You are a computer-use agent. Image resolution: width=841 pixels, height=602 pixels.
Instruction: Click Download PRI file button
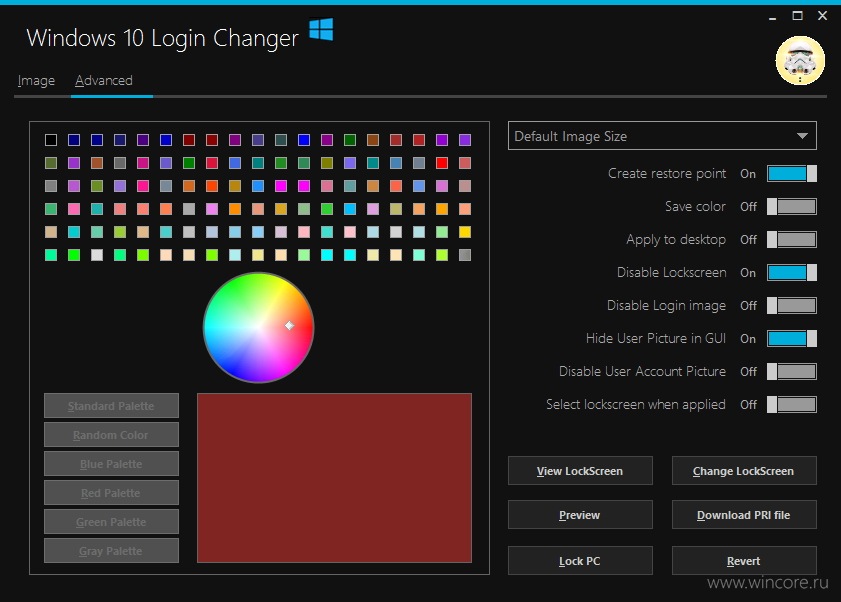744,515
